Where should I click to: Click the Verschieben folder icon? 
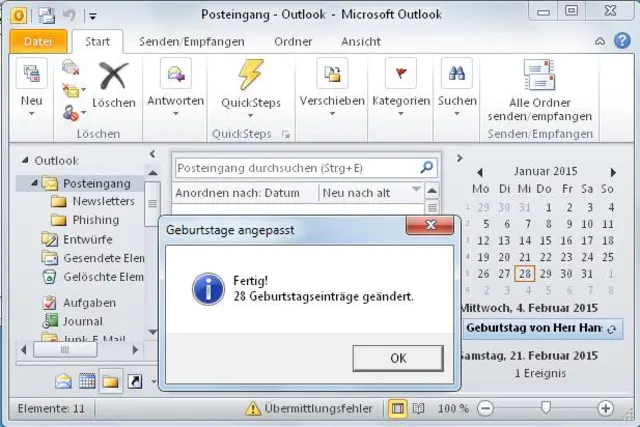[x=332, y=73]
